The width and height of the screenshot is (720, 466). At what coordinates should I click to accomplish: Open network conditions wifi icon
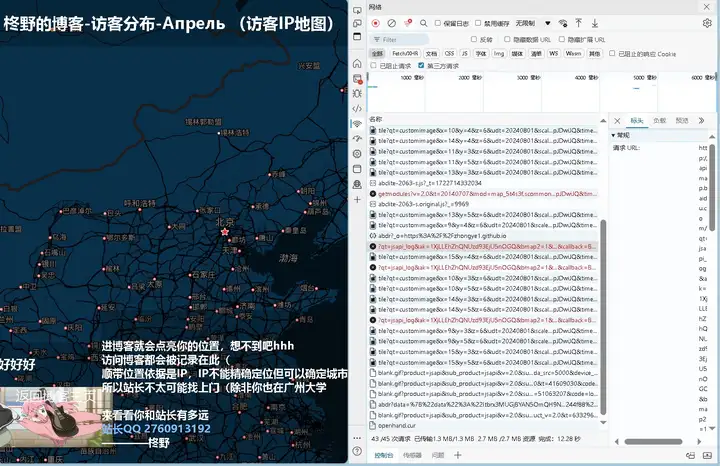pos(563,23)
